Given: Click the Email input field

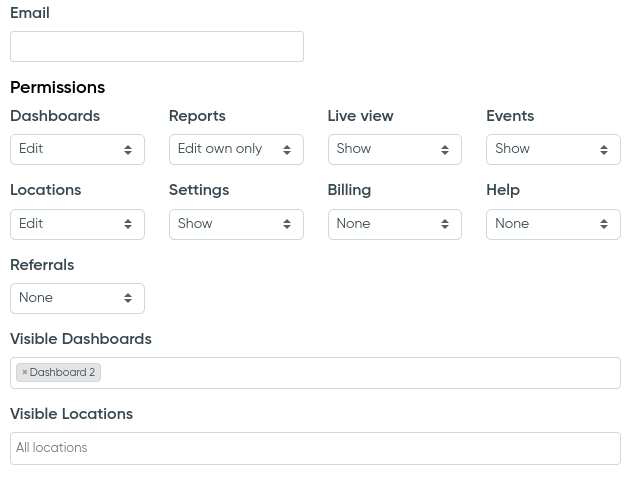Looking at the screenshot, I should [x=157, y=47].
